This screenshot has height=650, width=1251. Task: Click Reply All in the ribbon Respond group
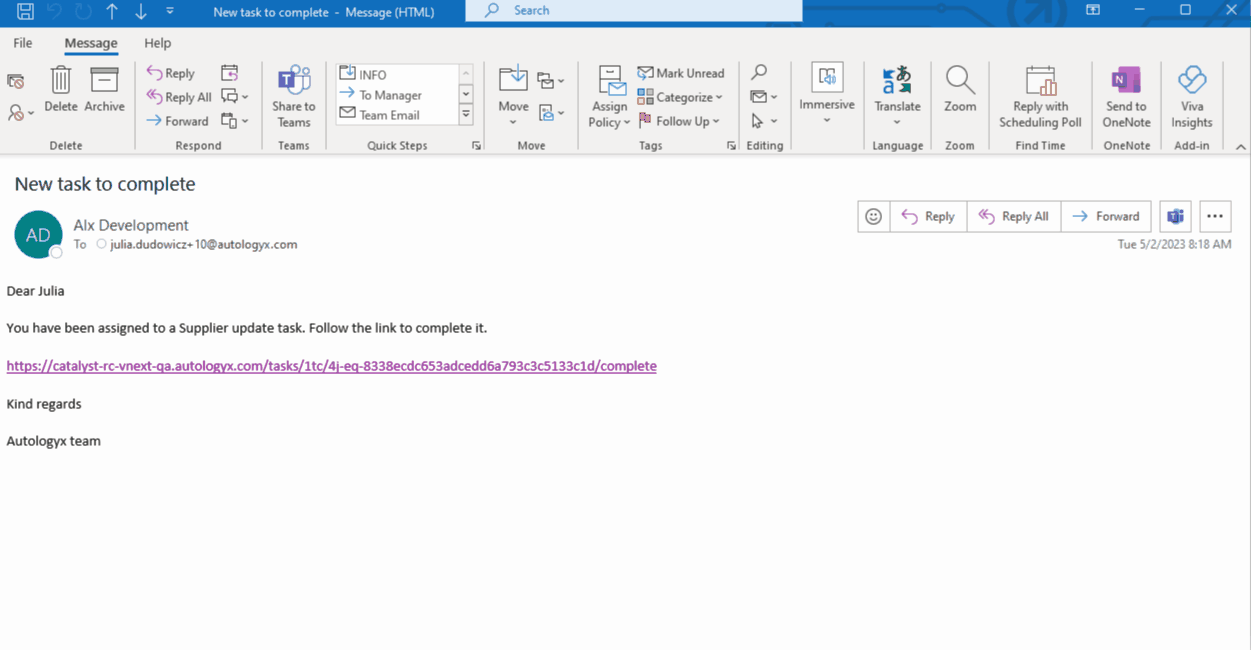179,97
